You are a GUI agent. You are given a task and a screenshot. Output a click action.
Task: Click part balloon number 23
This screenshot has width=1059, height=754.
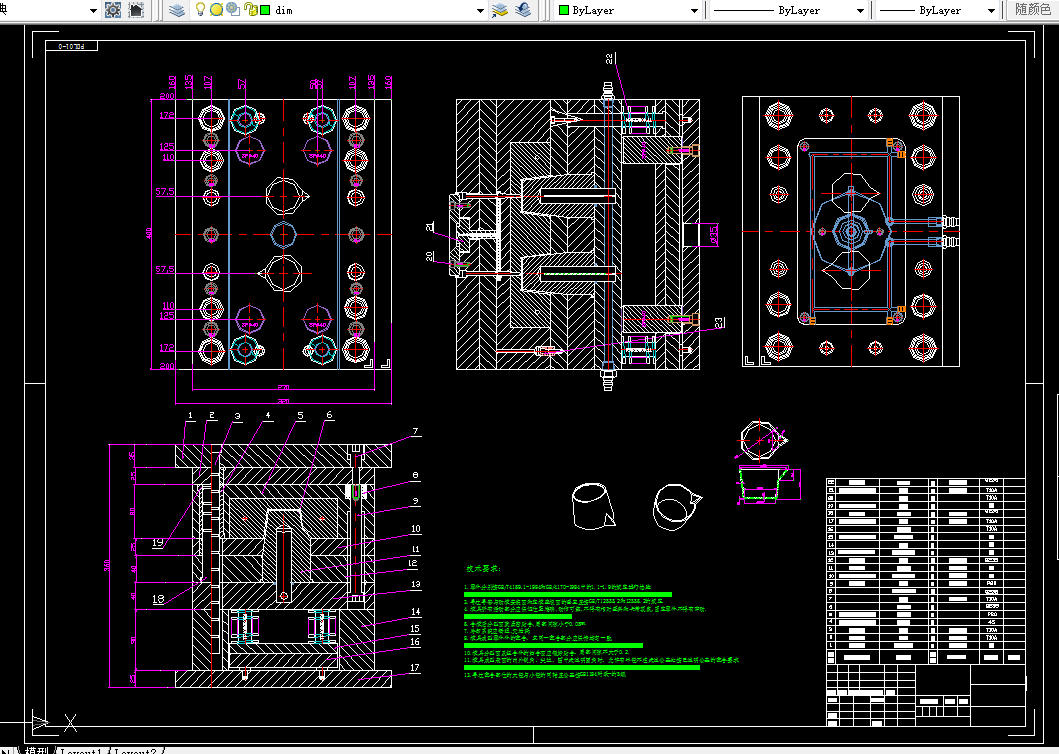click(x=719, y=322)
